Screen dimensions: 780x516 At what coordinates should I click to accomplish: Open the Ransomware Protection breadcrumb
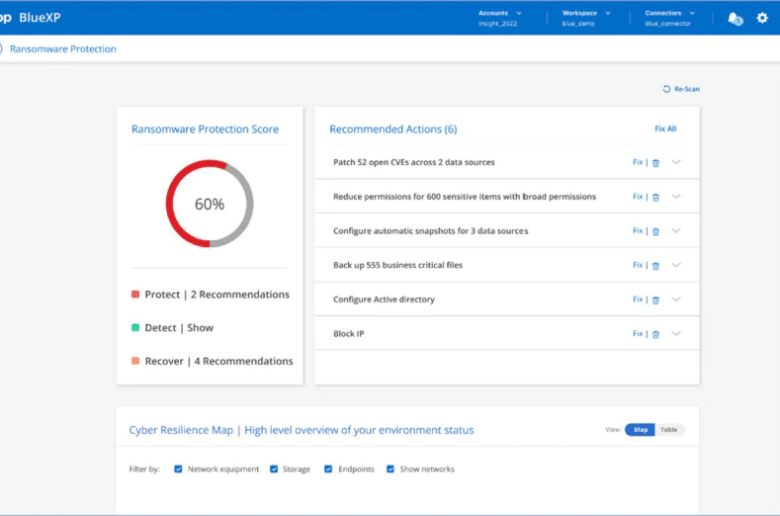click(x=63, y=49)
